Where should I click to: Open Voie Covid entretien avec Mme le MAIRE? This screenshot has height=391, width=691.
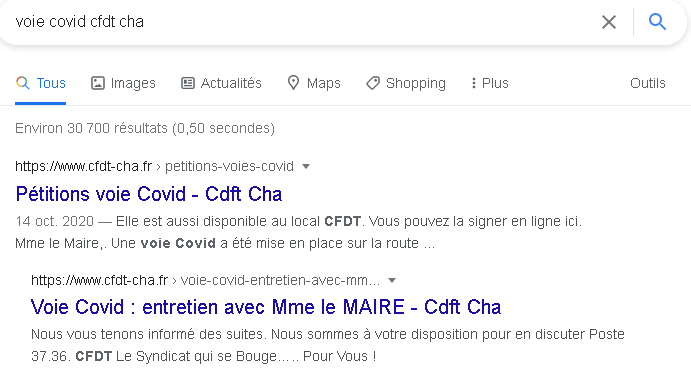tap(266, 307)
